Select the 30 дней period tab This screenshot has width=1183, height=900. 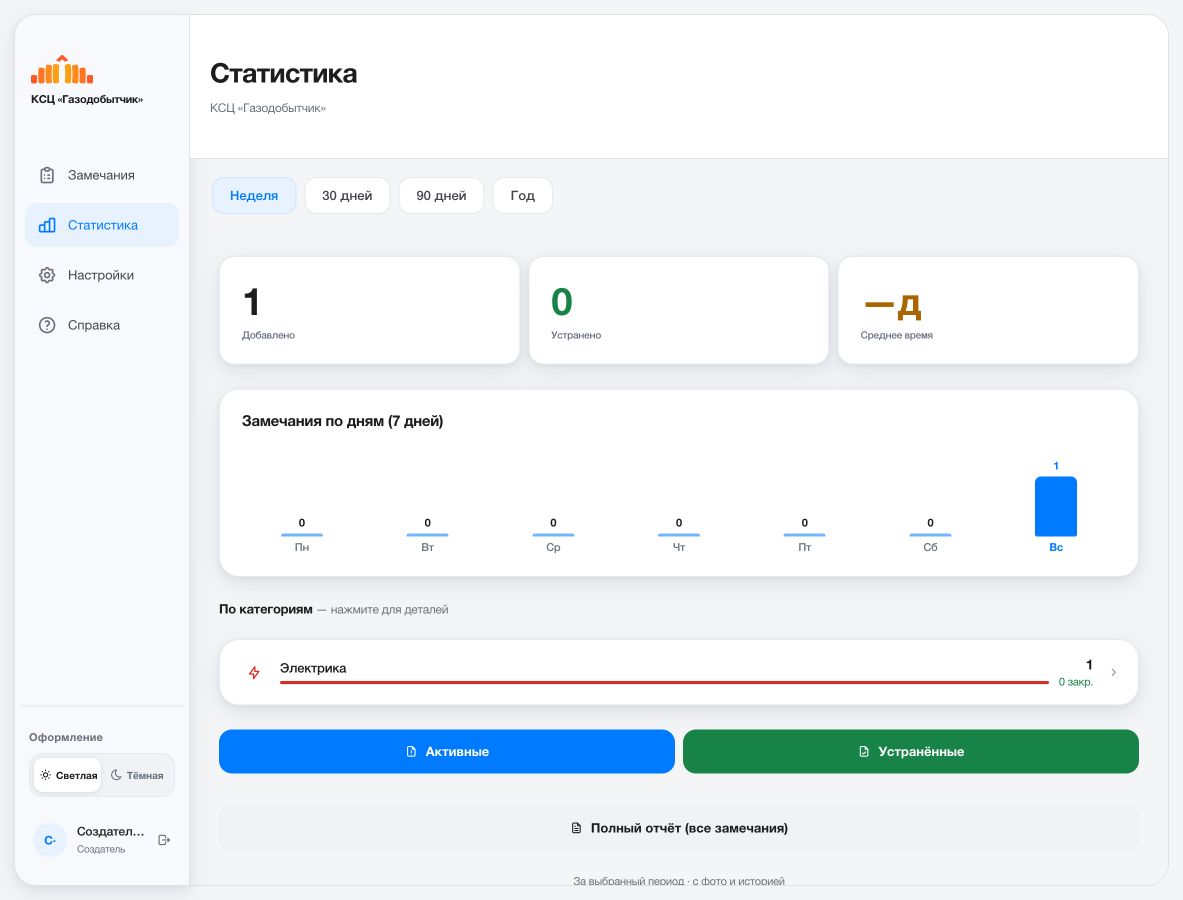[x=347, y=195]
